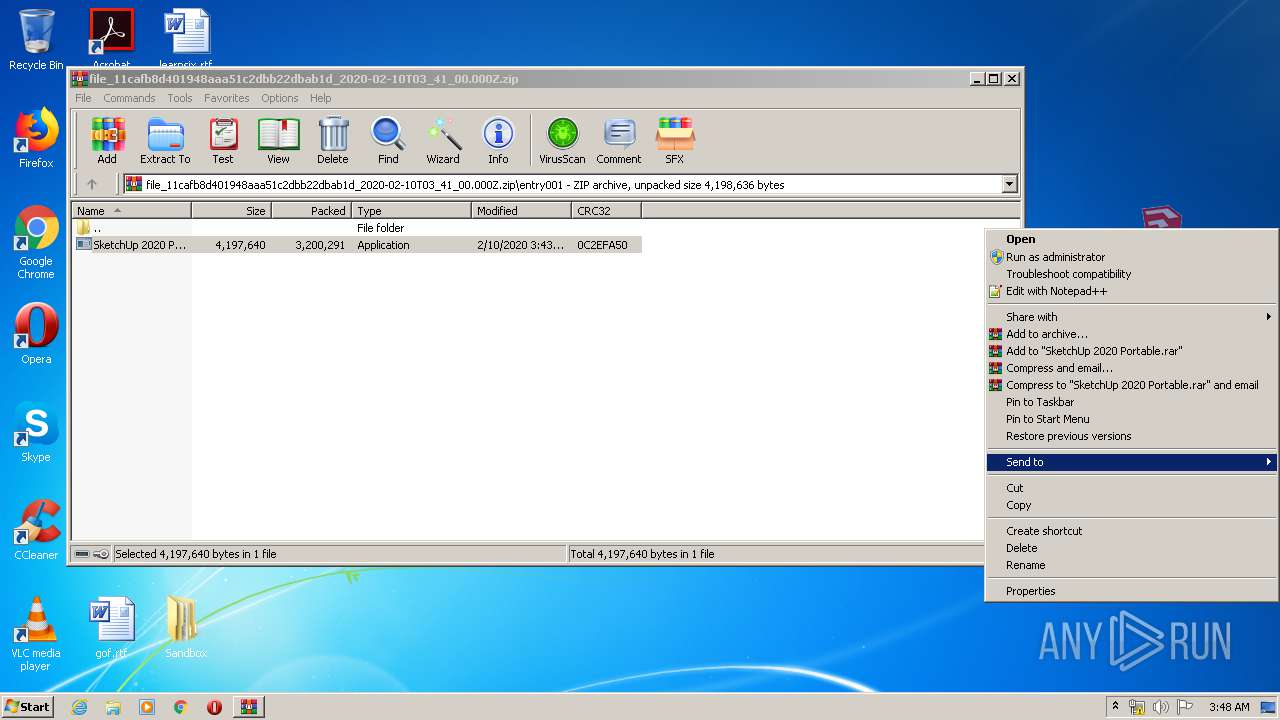Select Pin to Start Menu
Viewport: 1280px width, 720px height.
(x=1132, y=419)
